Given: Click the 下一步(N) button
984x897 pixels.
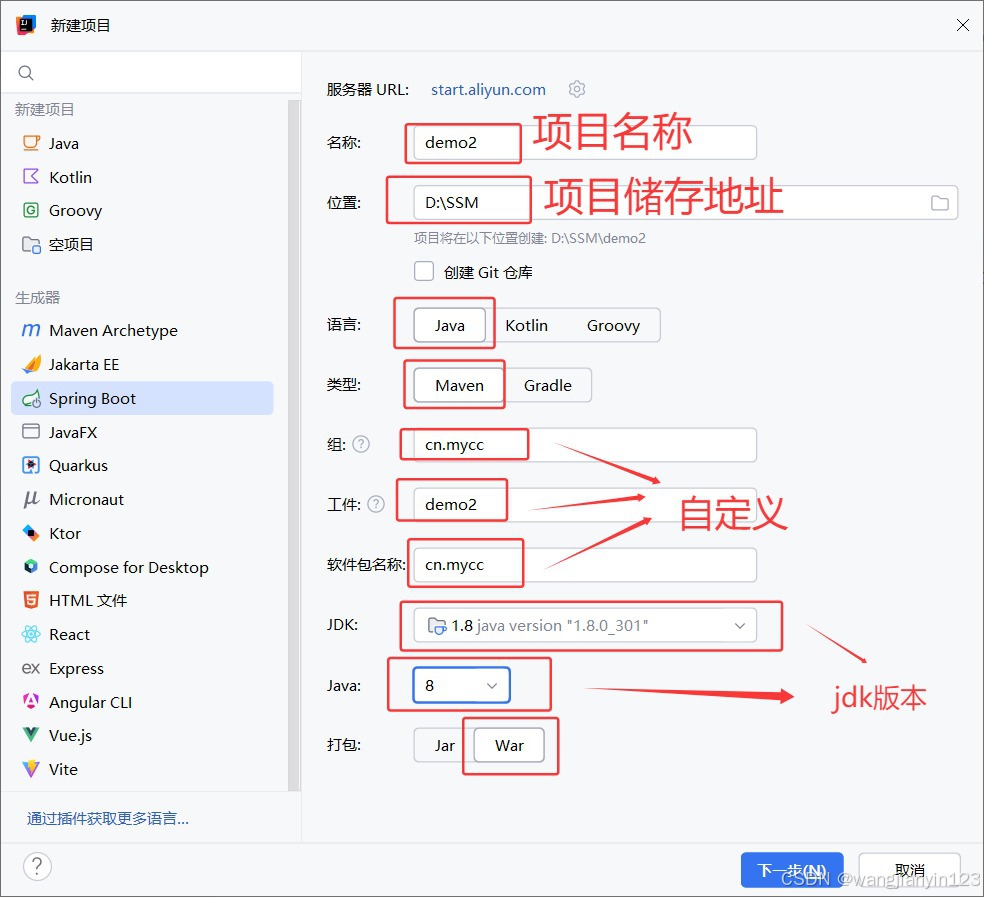Looking at the screenshot, I should pos(792,870).
